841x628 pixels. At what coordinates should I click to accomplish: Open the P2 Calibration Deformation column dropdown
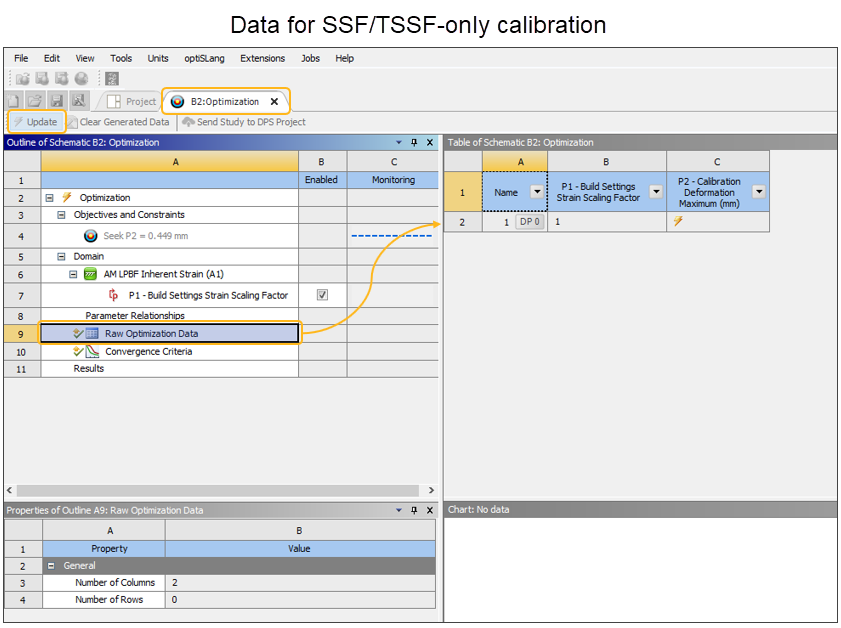point(759,191)
